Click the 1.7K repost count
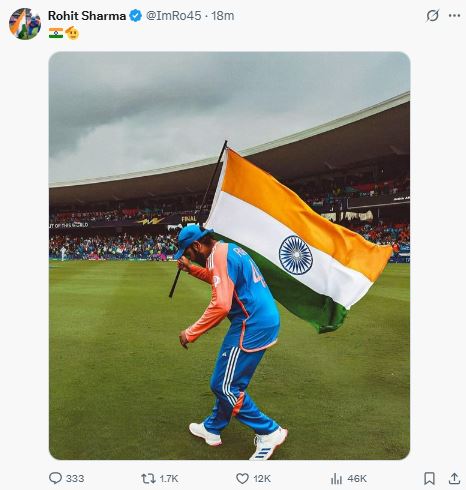The image size is (466, 490). pos(169,479)
